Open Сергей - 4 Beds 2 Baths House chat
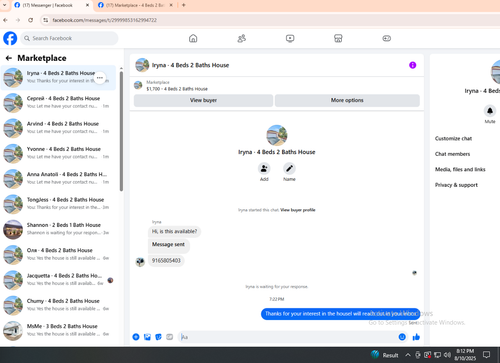Image resolution: width=500 pixels, height=363 pixels. coord(58,103)
